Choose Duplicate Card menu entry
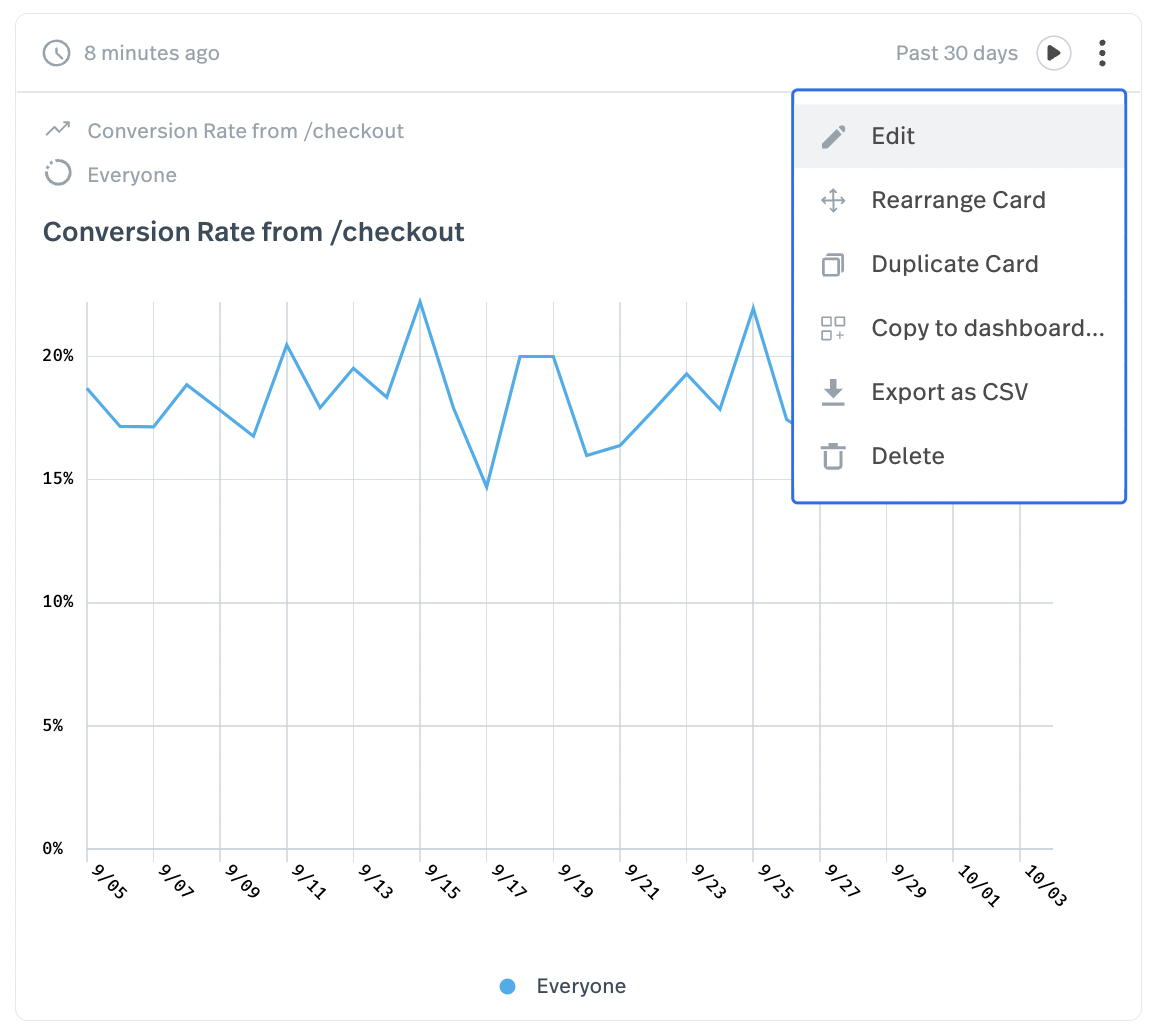This screenshot has width=1158, height=1034. (954, 265)
